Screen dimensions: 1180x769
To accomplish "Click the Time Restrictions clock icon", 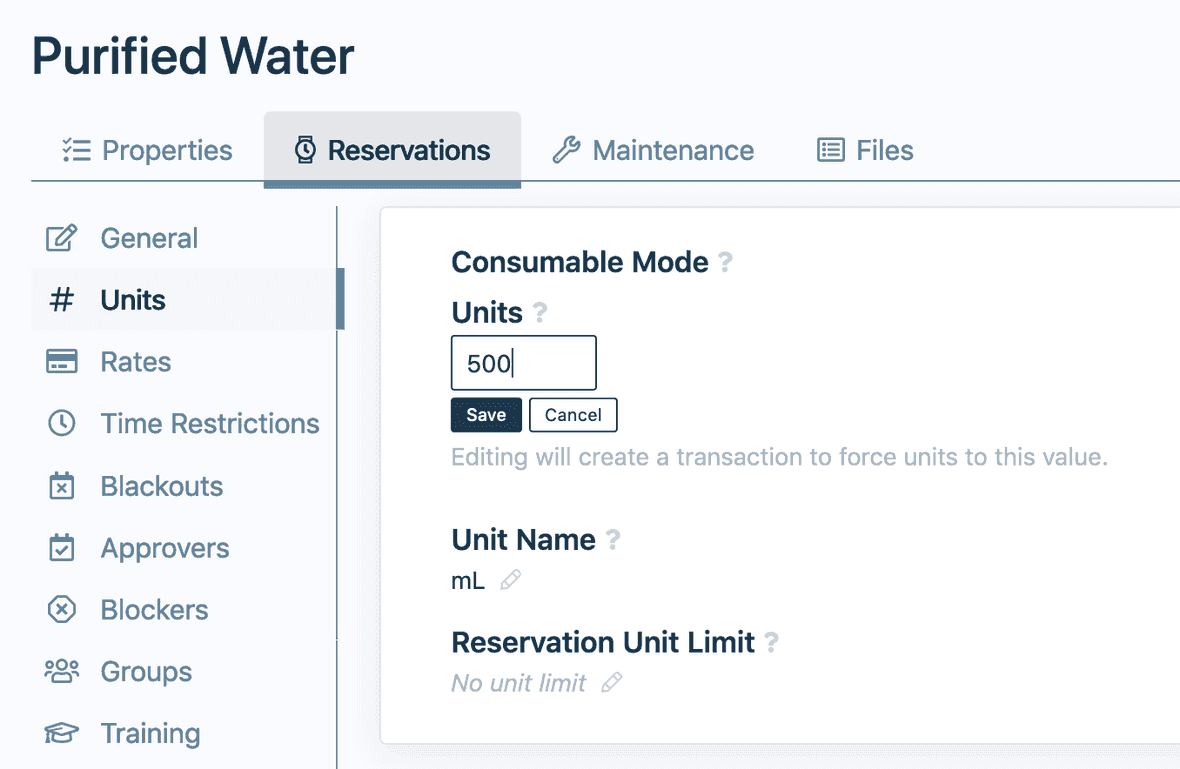I will [x=62, y=424].
